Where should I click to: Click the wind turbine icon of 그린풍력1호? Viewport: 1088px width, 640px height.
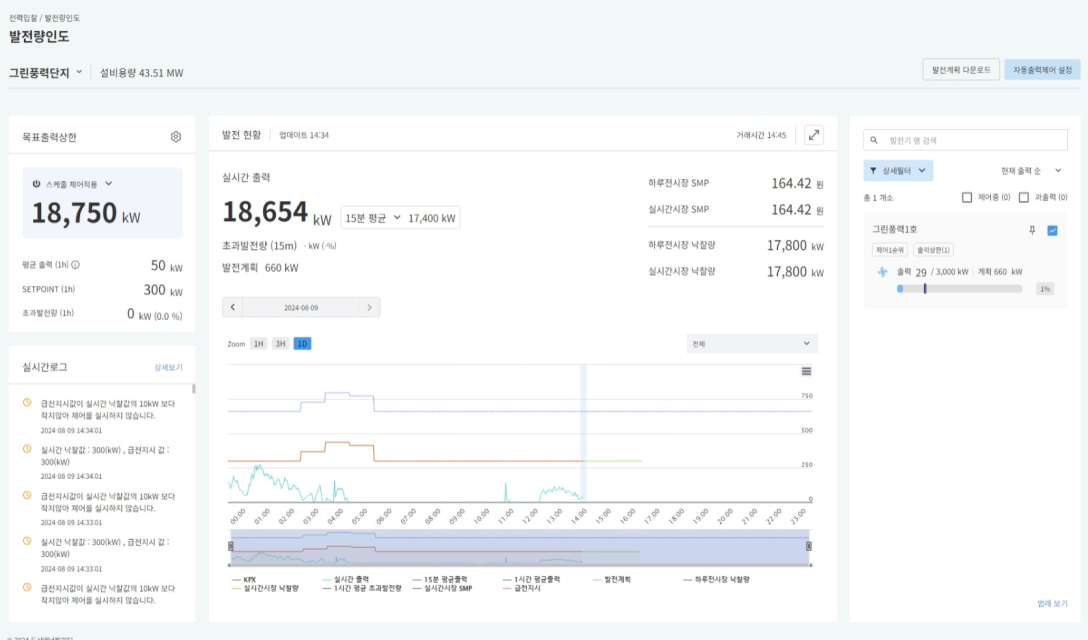point(882,271)
